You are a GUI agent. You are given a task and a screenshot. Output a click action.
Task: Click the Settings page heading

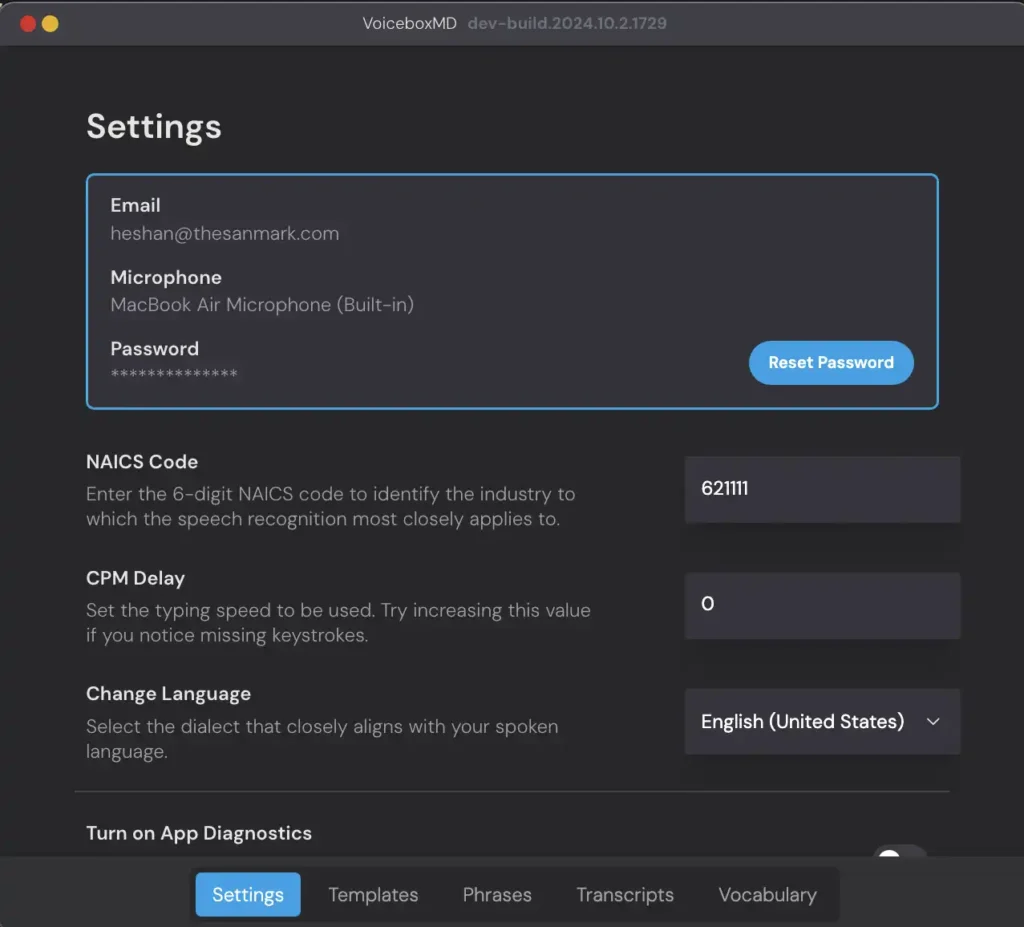point(154,127)
